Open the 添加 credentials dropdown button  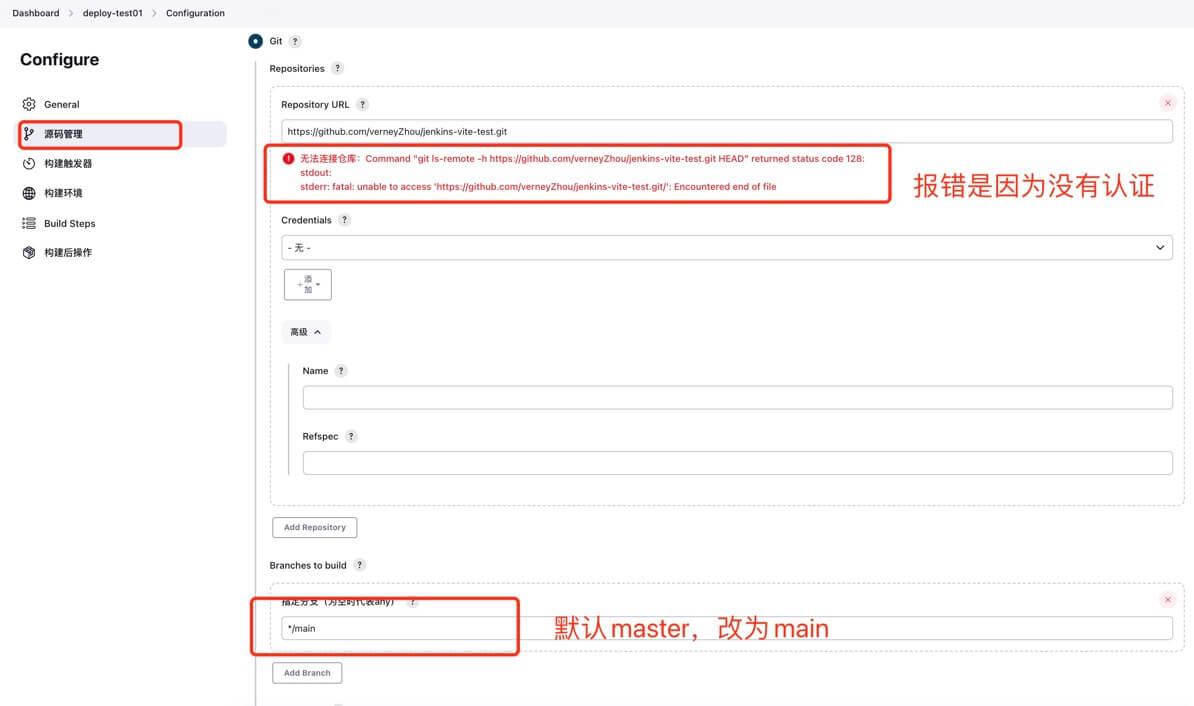[308, 285]
